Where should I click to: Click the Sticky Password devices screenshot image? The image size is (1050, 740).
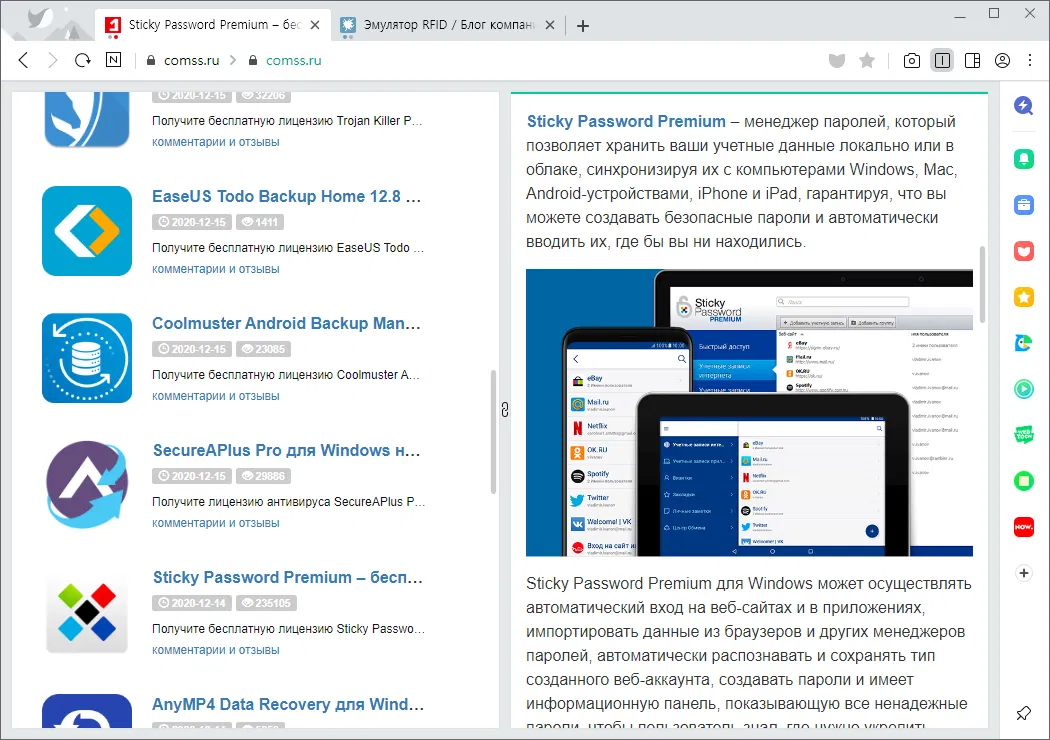point(749,413)
